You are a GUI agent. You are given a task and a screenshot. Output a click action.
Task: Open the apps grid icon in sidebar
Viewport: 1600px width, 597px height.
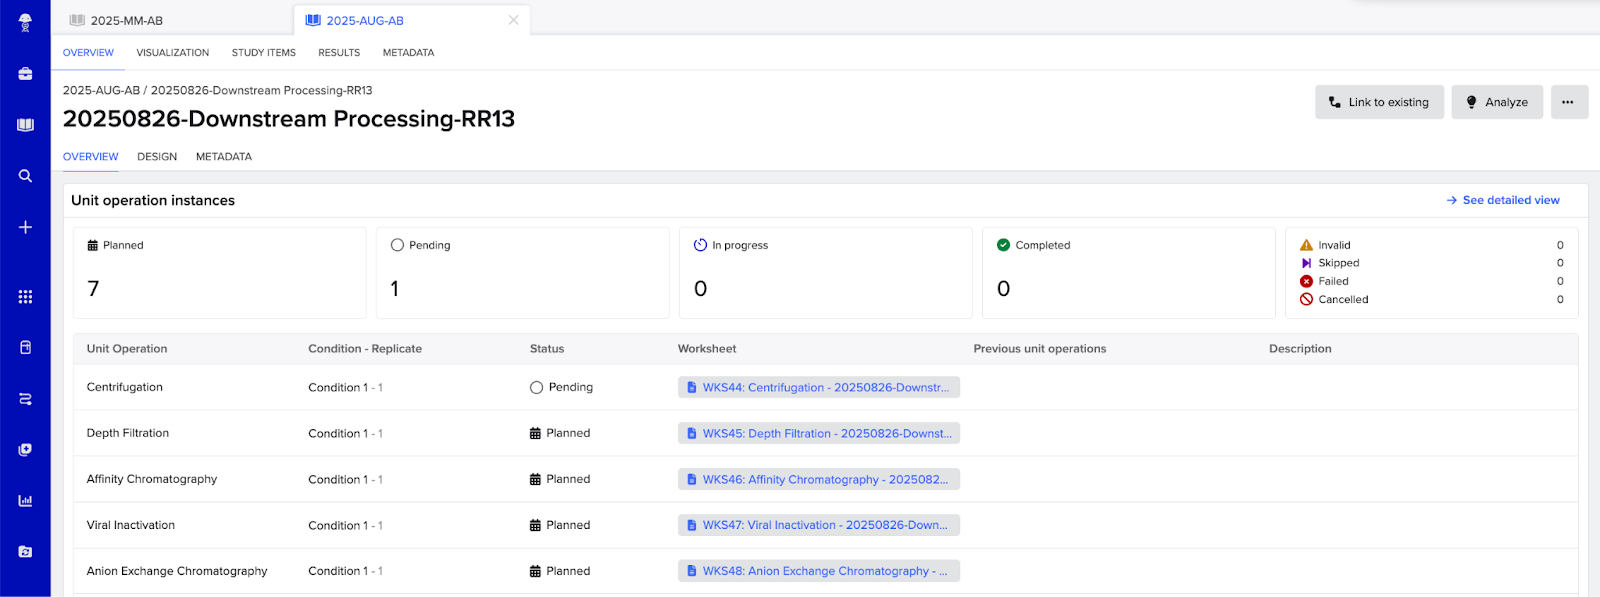coord(25,297)
